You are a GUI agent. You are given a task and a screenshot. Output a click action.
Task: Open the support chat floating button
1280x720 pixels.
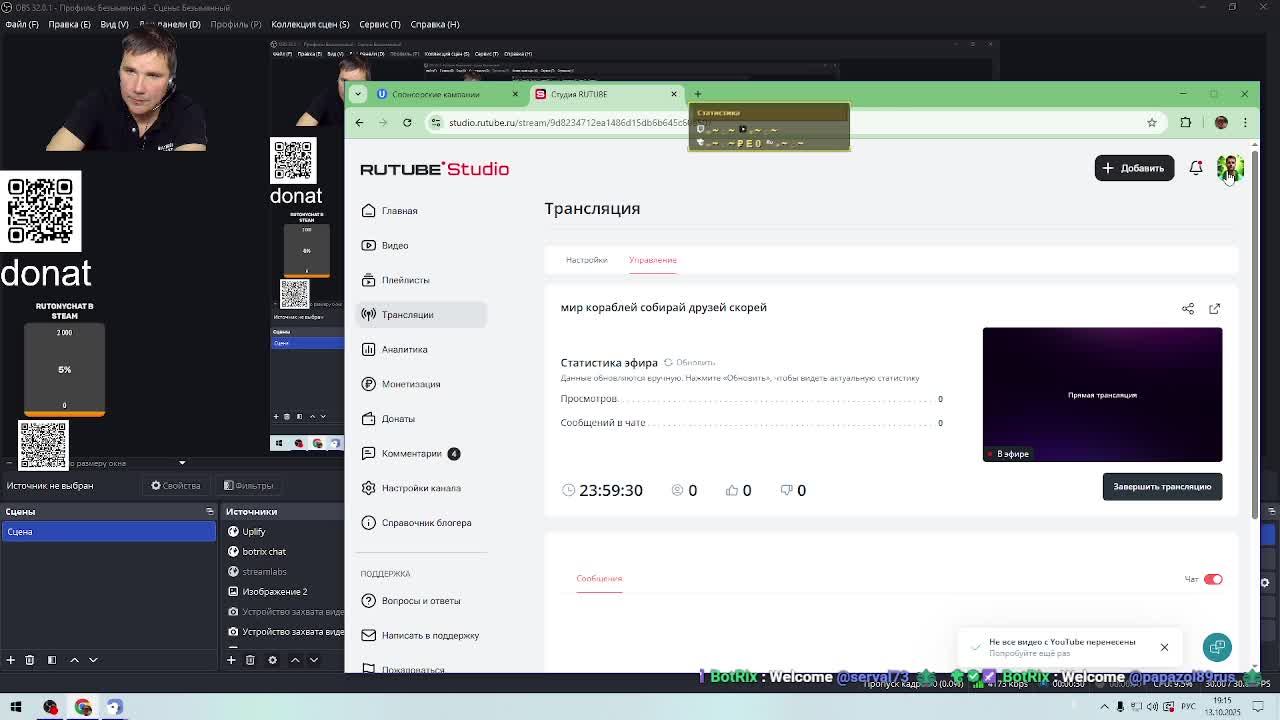1217,647
